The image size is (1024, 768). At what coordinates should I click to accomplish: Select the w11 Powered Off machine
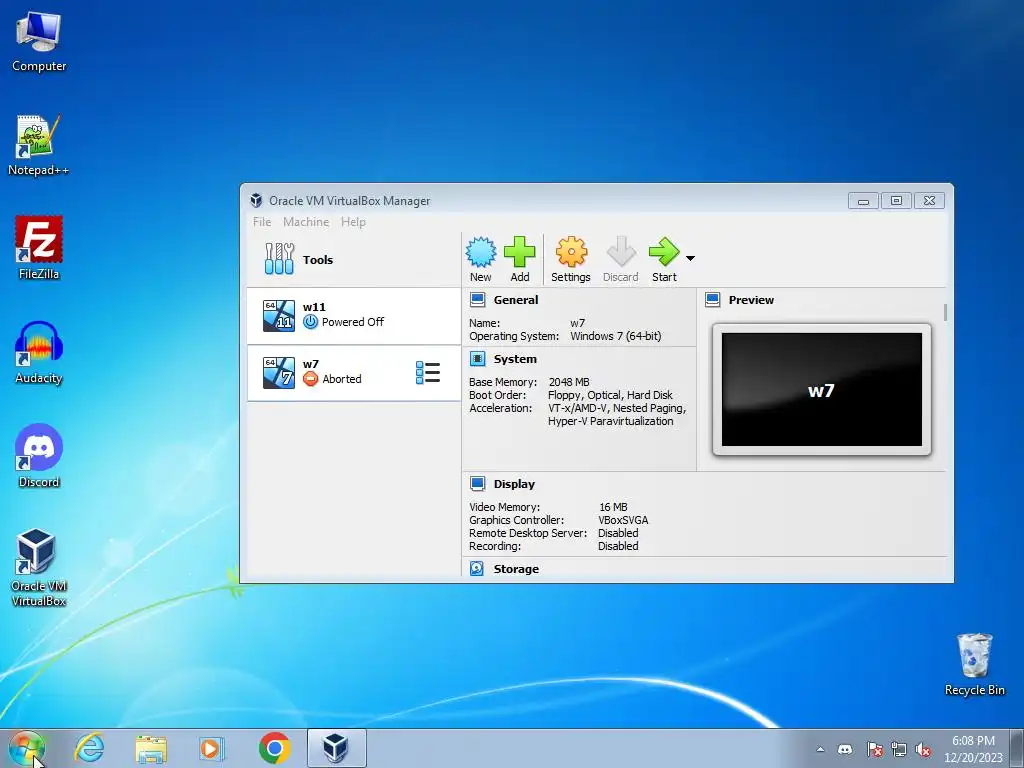(353, 315)
